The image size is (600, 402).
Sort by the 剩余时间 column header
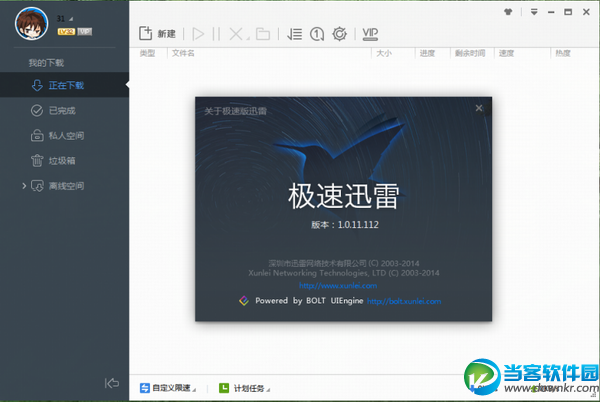click(x=470, y=53)
